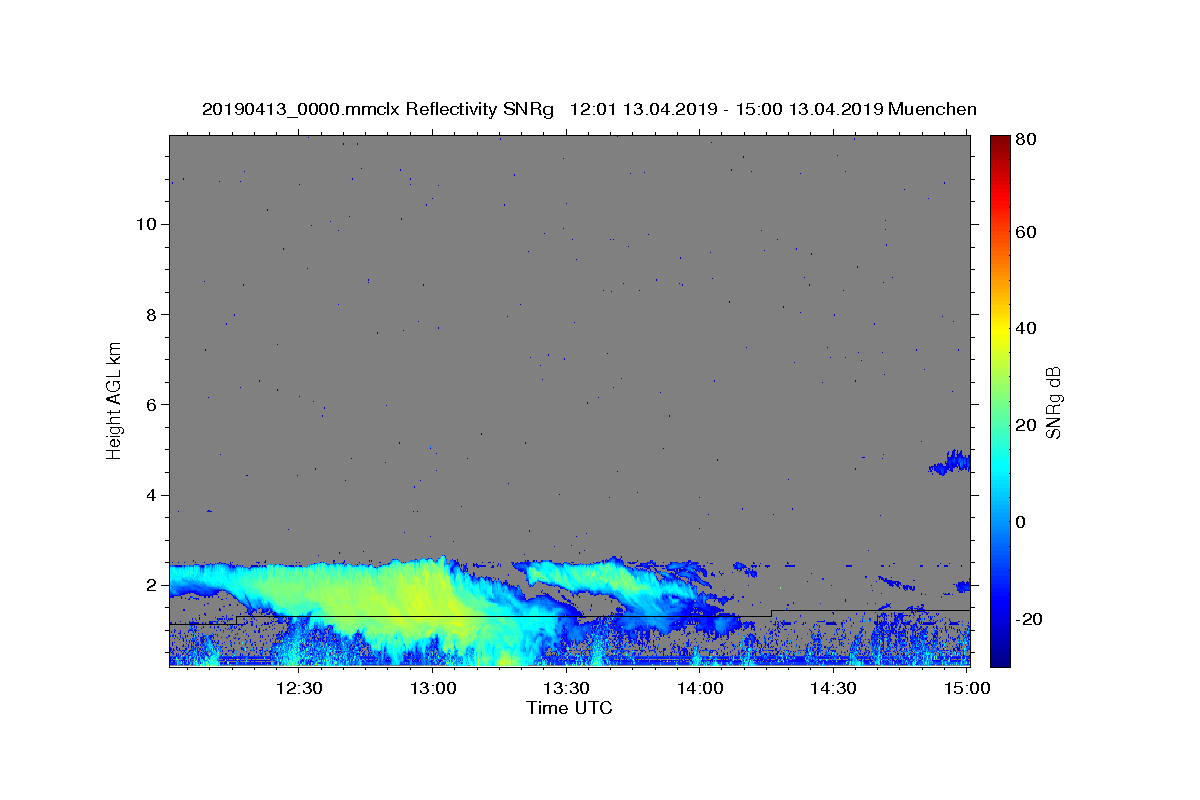Screen dimensions: 1200x800
Task: Click the cyan colorbar region near 10 dB
Action: 1000,473
